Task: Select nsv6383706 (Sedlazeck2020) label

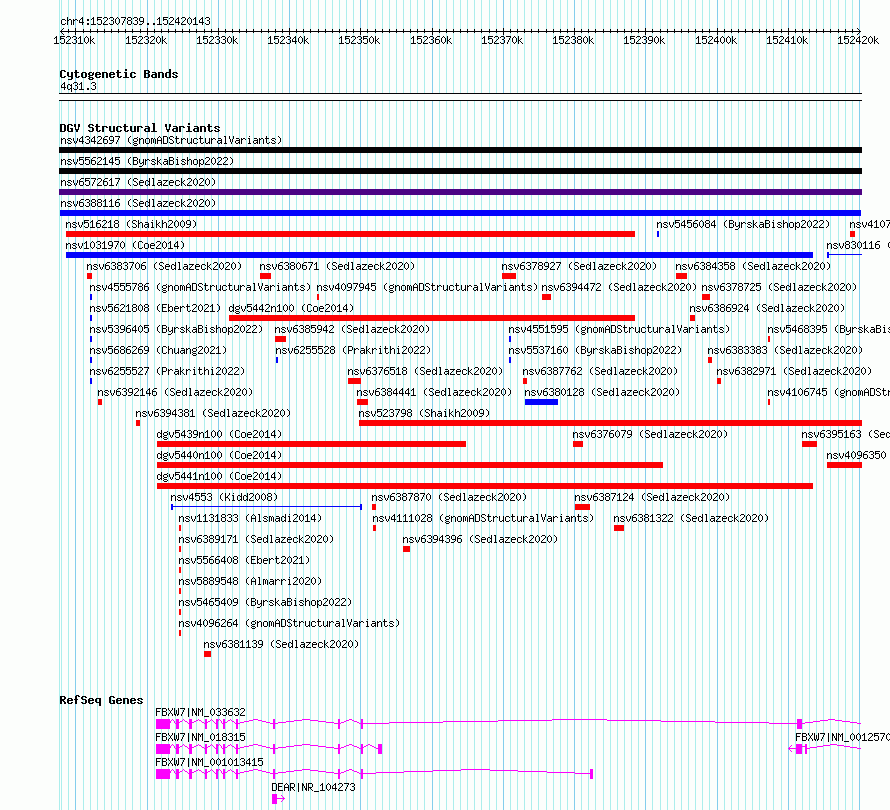Action: click(x=164, y=266)
